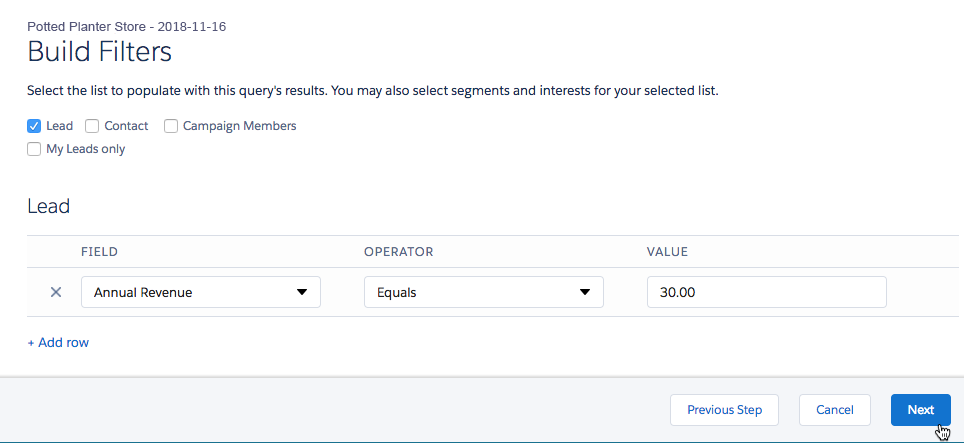Expand the Equals operator dropdown
This screenshot has height=443, width=964.
[483, 292]
